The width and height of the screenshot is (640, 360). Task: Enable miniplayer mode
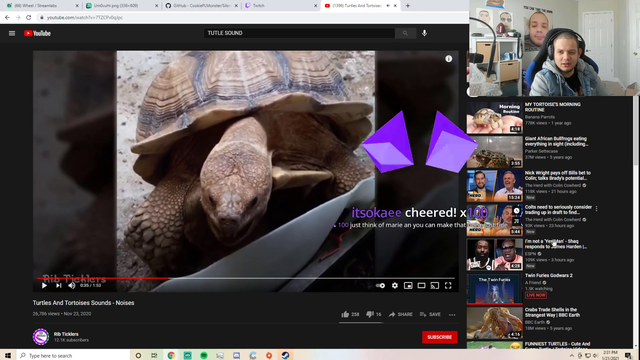[408, 285]
